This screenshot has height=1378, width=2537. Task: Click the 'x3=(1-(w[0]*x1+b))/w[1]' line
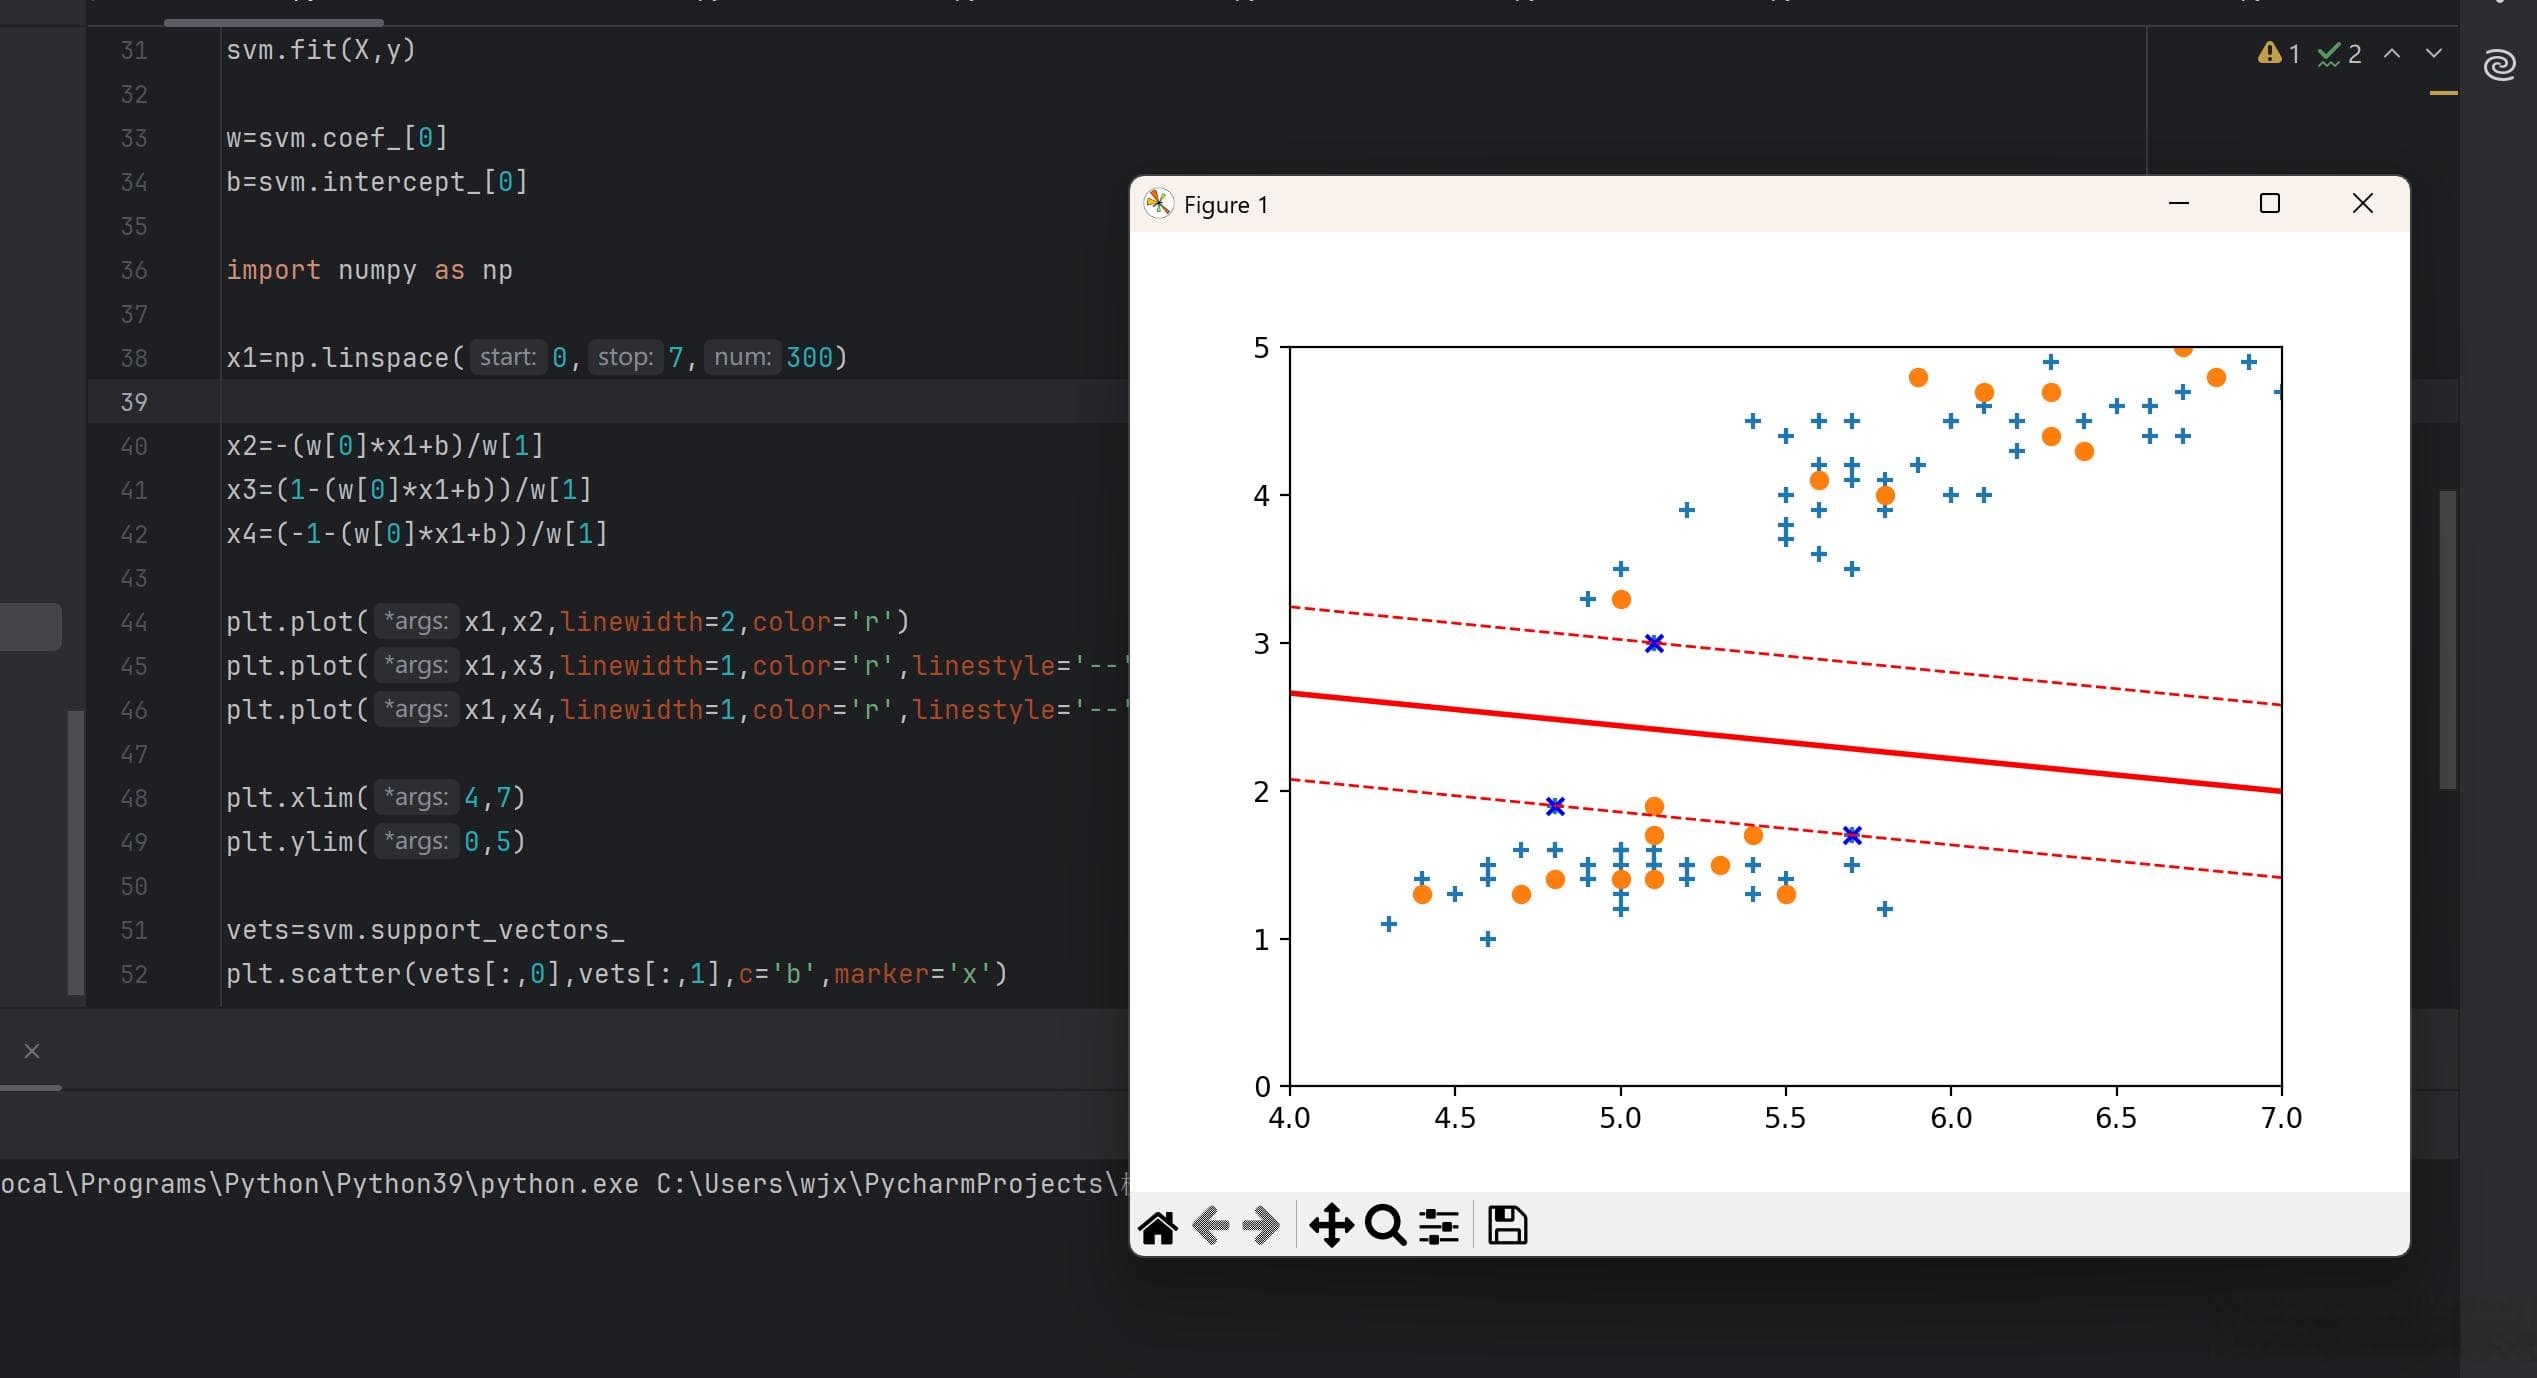409,490
